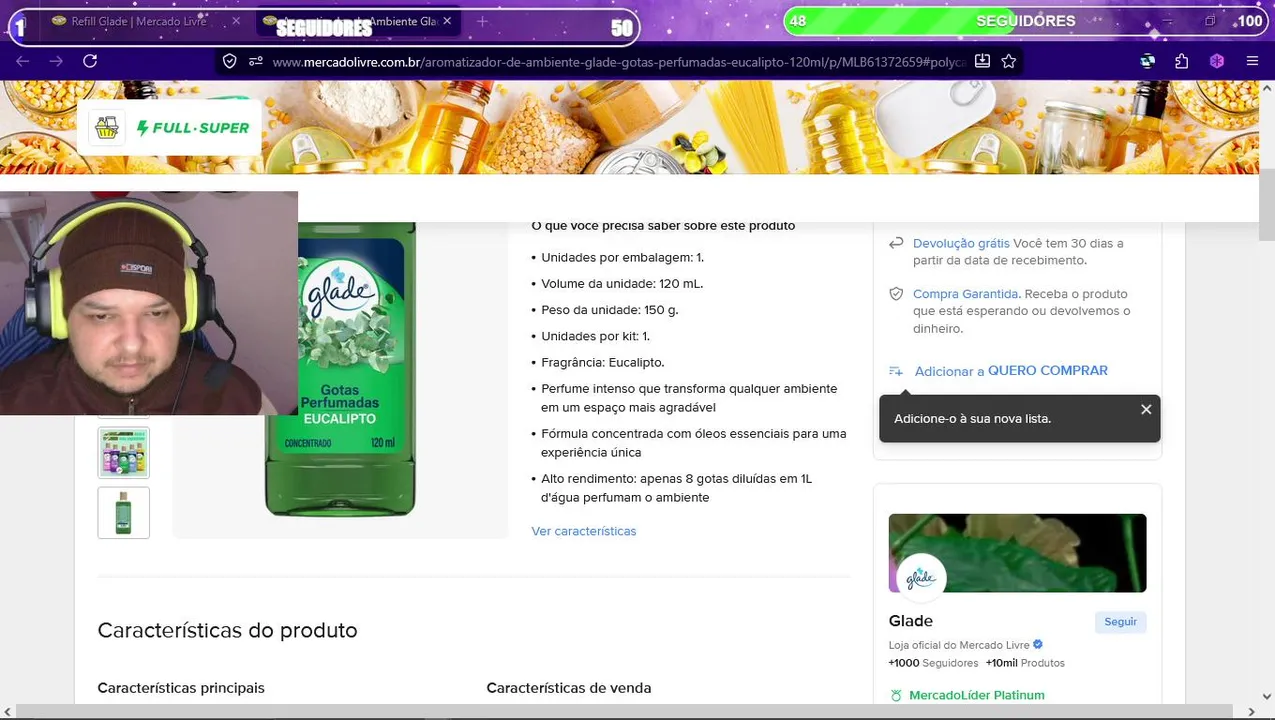Go forward with the browser forward arrow
This screenshot has width=1275, height=720.
56,61
